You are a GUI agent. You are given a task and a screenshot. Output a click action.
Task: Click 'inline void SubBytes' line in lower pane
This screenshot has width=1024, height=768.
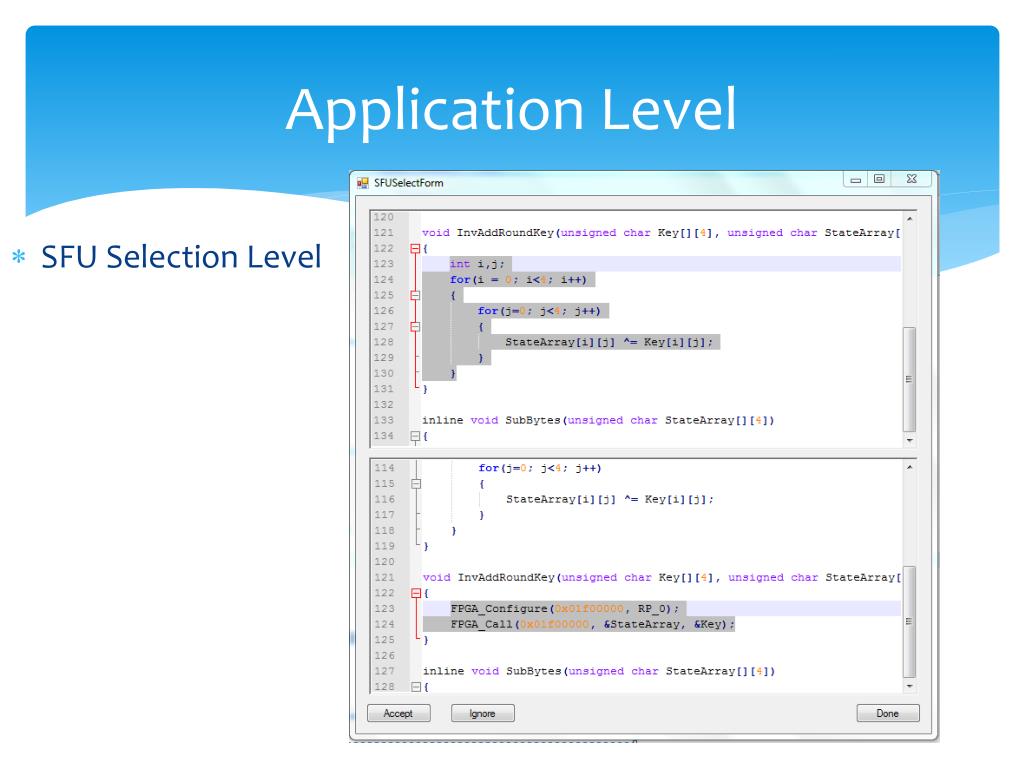[x=599, y=671]
